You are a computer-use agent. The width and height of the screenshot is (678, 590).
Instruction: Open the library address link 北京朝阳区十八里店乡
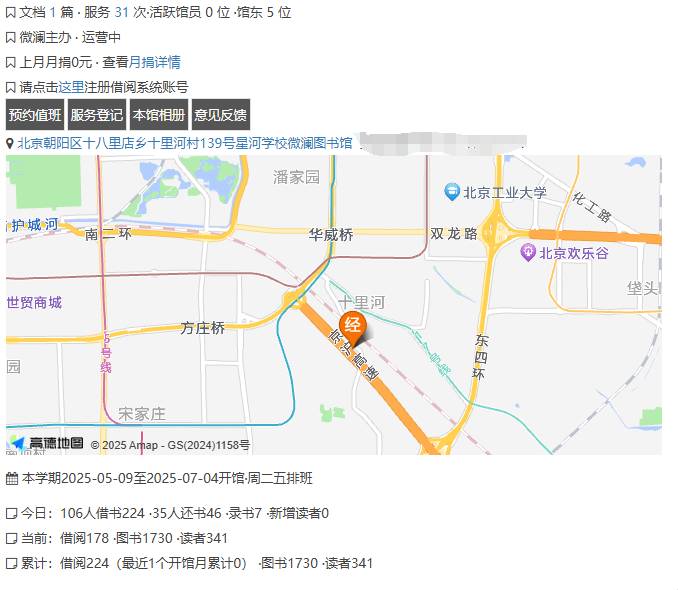[185, 143]
